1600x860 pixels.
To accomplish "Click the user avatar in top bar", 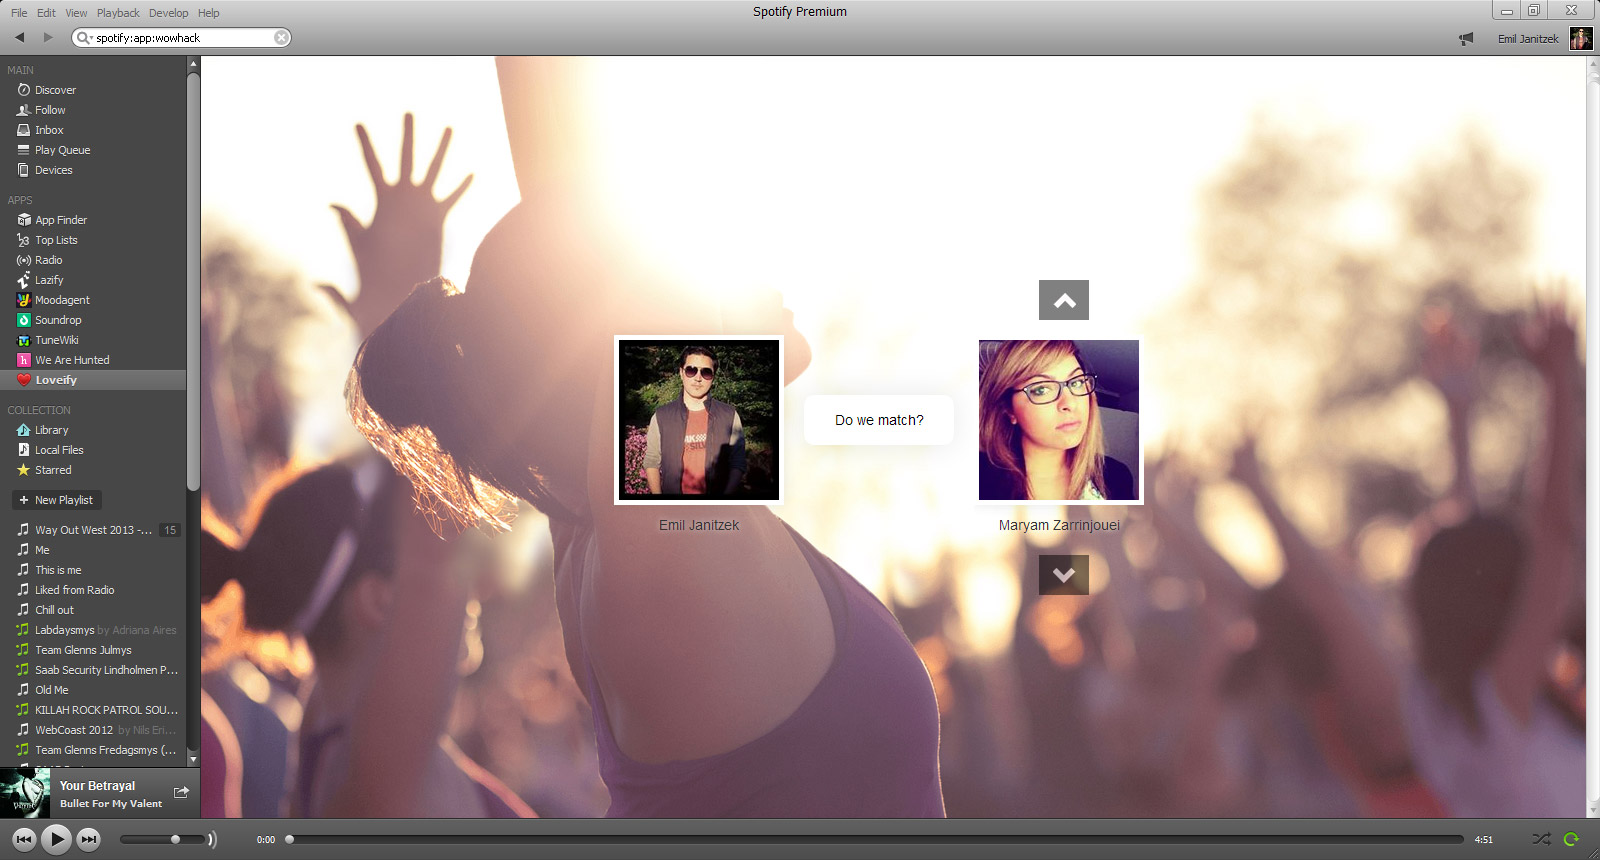I will click(1581, 39).
